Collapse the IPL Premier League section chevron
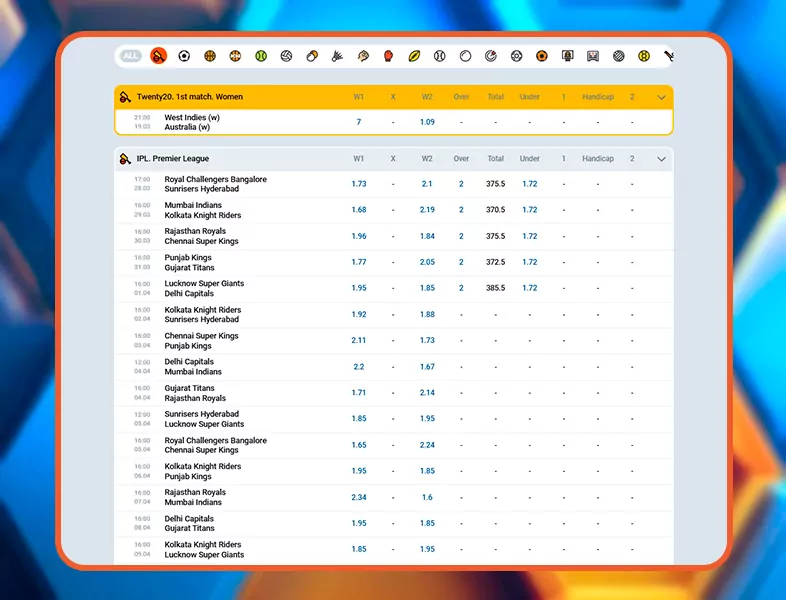This screenshot has height=600, width=786. click(661, 159)
